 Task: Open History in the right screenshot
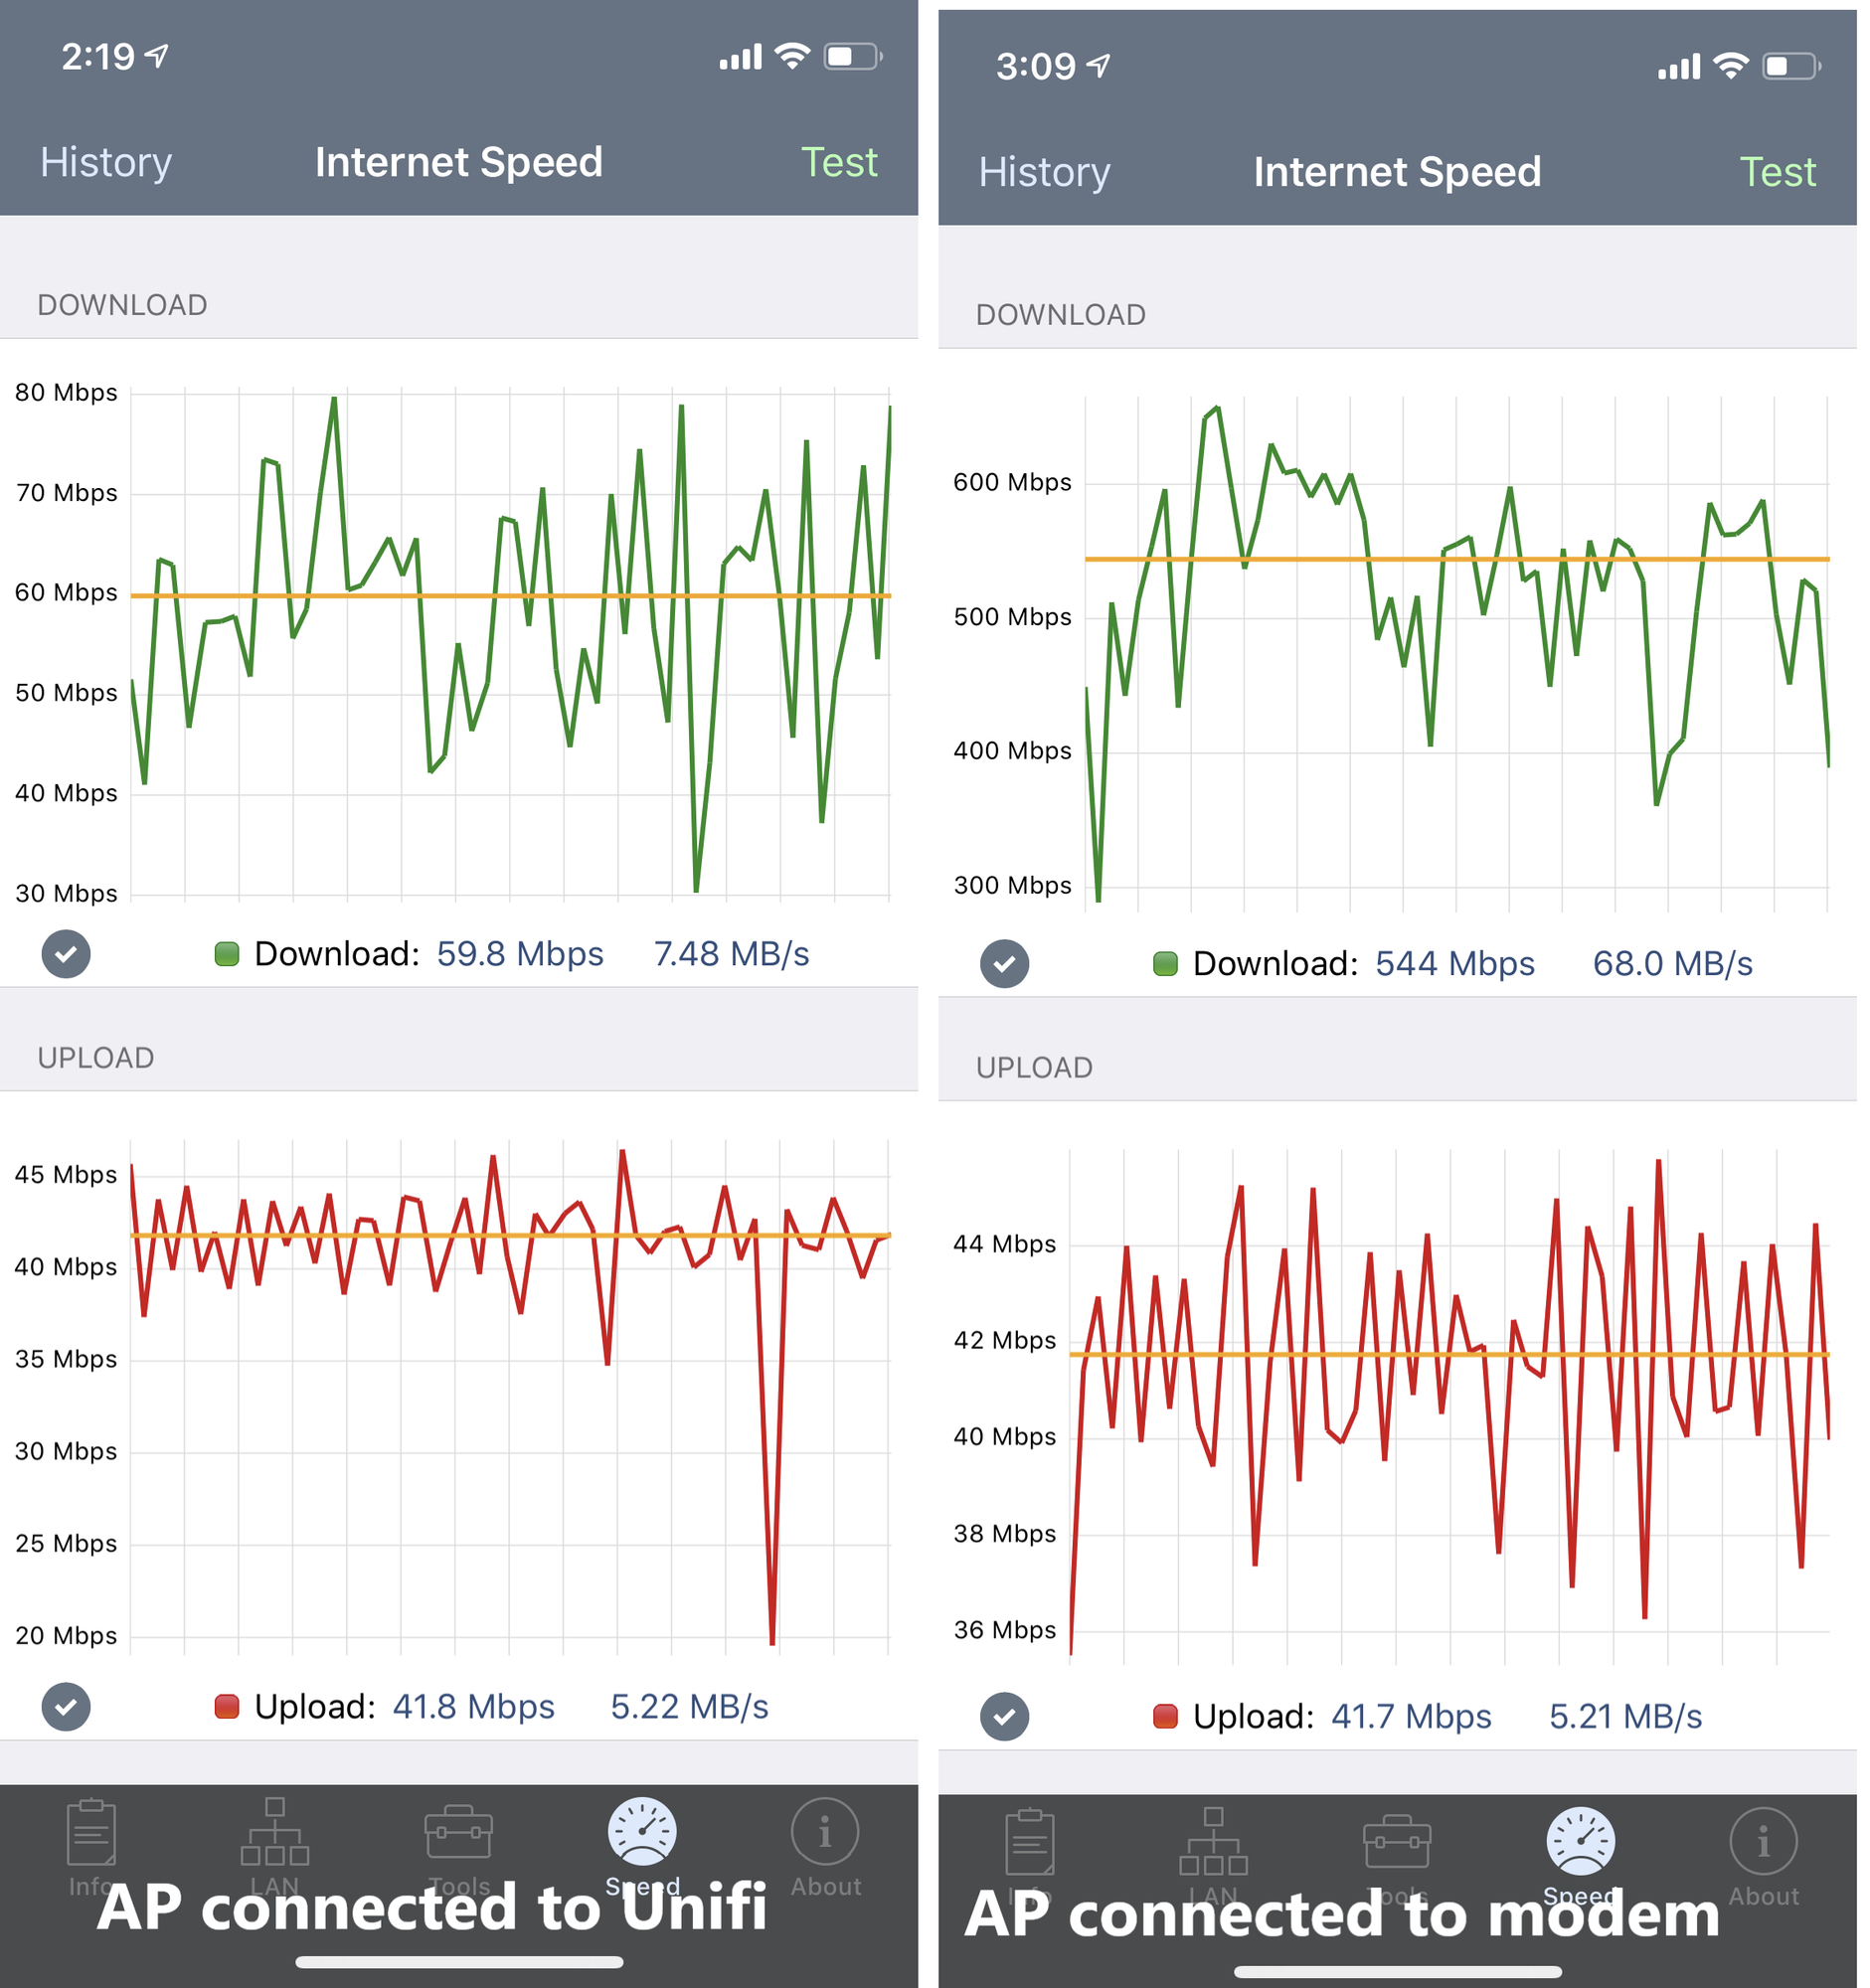(1045, 172)
